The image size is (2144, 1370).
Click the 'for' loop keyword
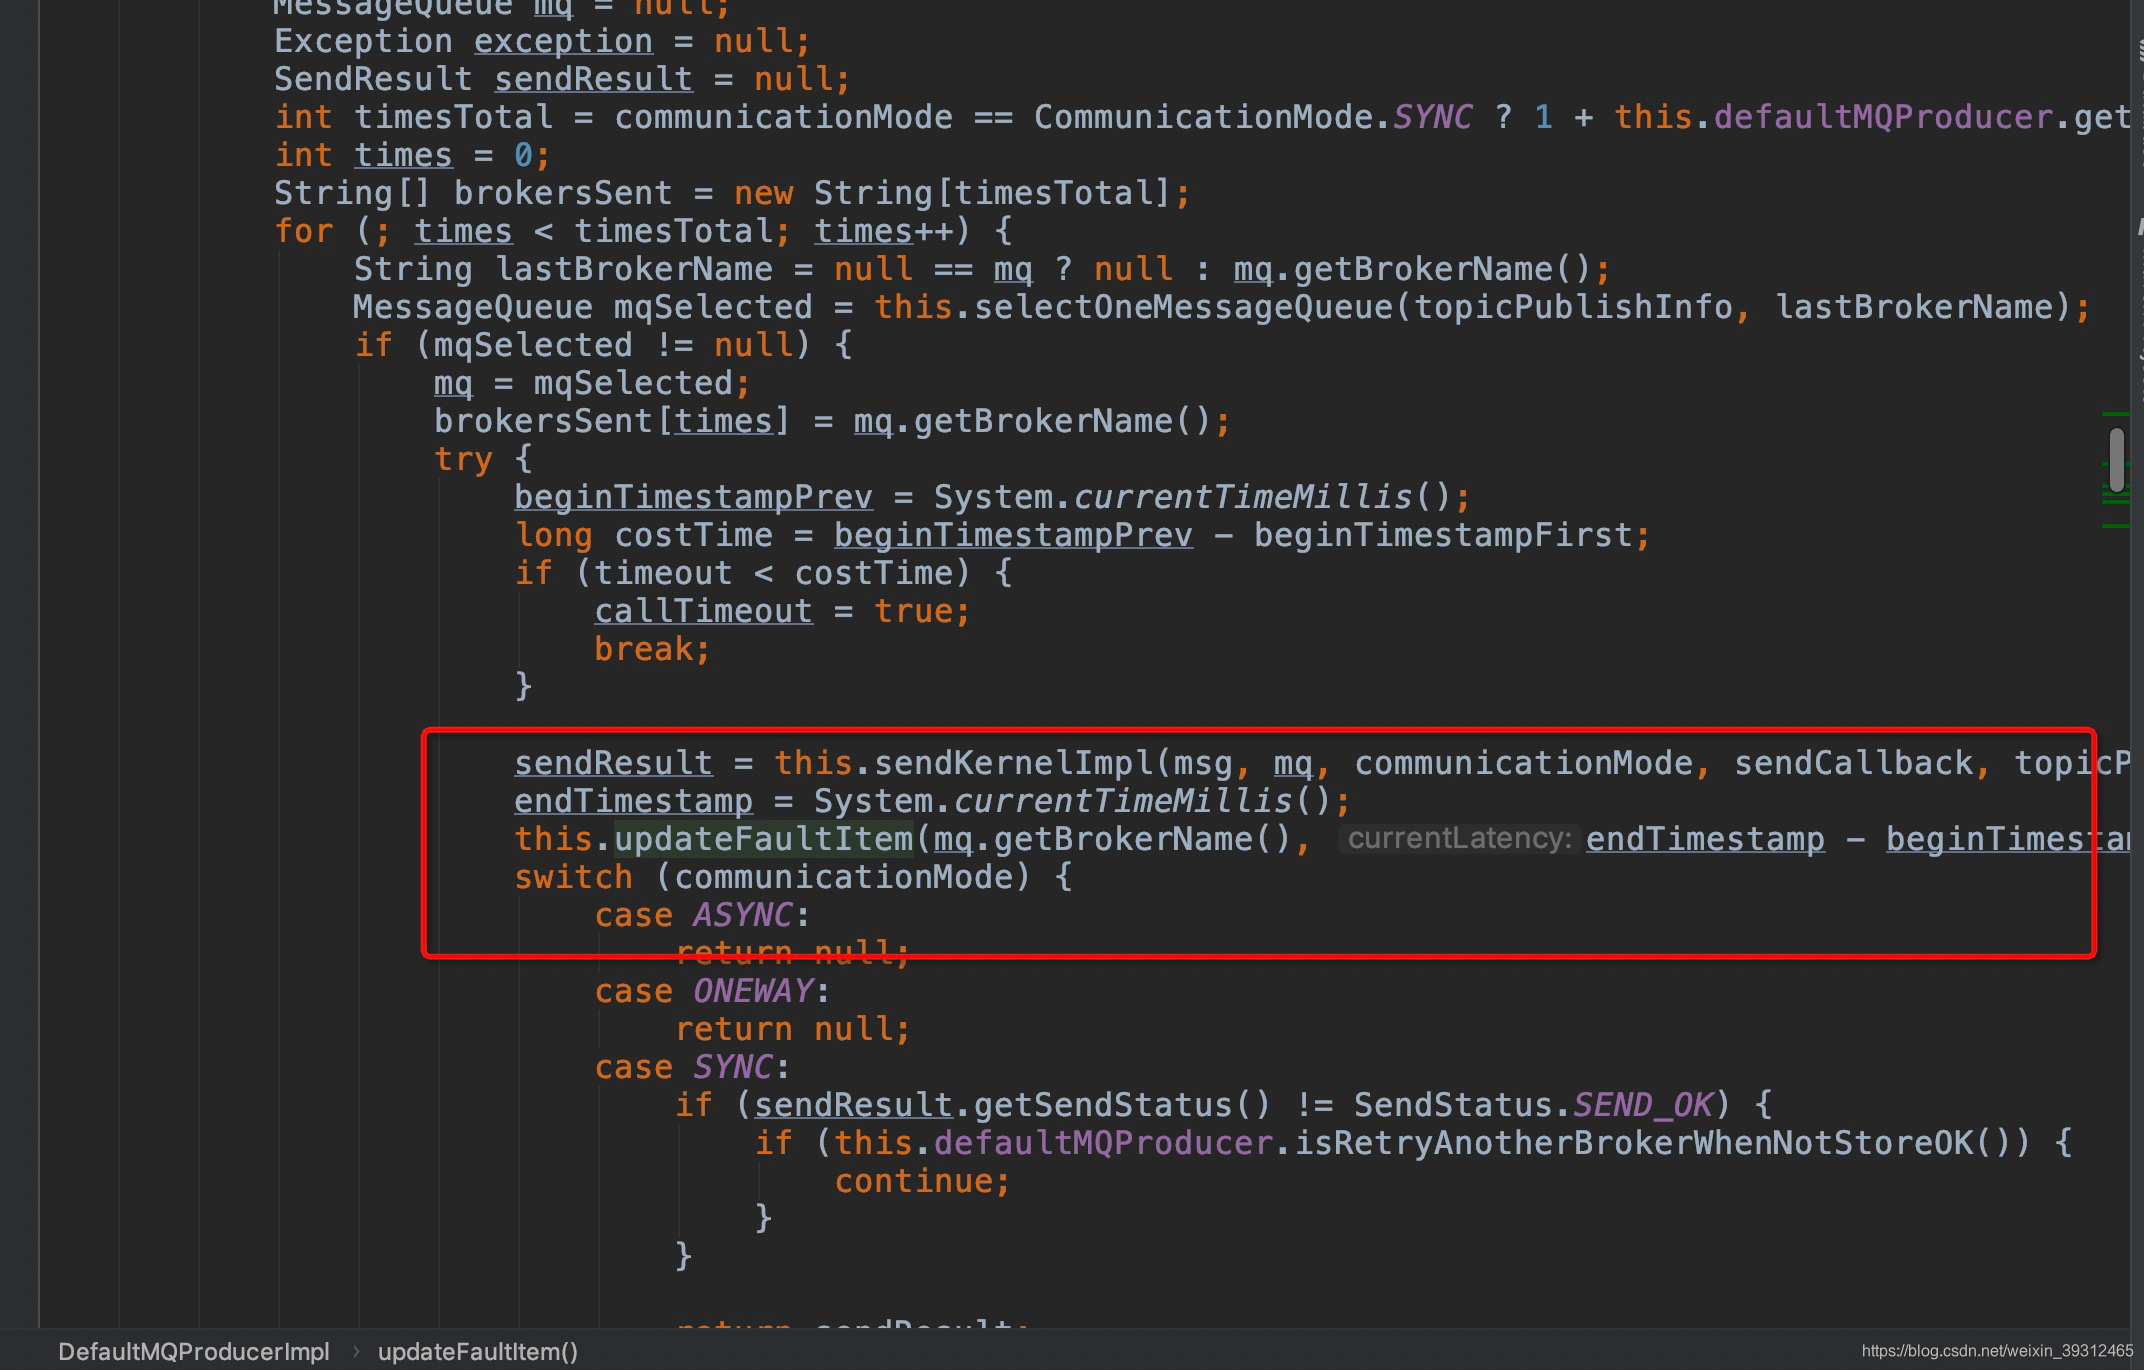303,231
